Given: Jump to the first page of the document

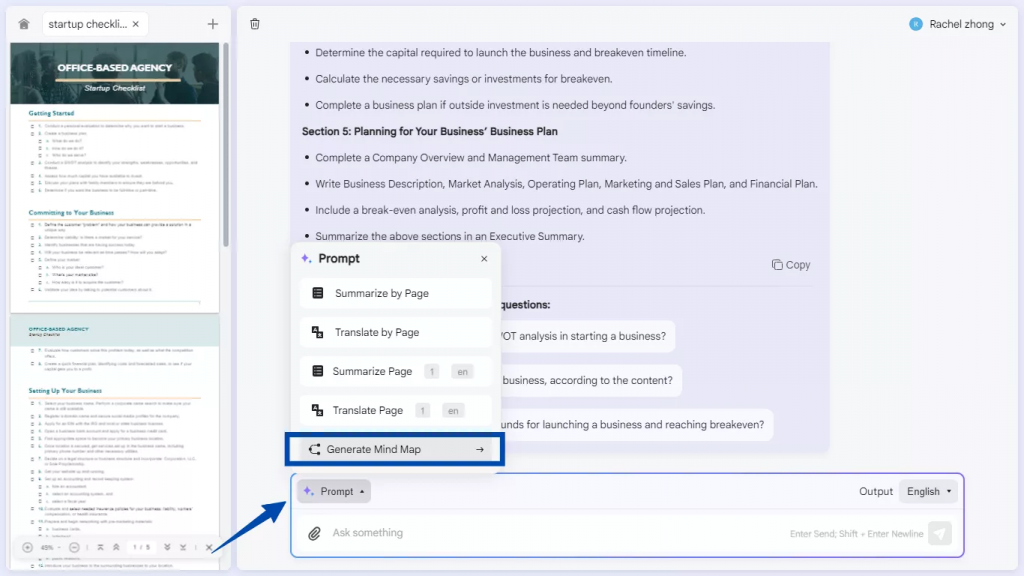Looking at the screenshot, I should coord(100,547).
